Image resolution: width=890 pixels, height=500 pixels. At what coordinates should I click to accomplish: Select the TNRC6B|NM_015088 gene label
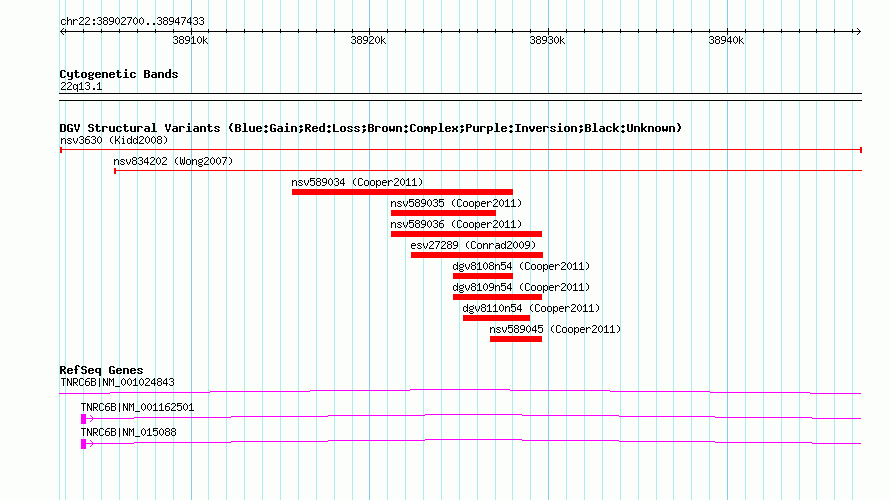pyautogui.click(x=128, y=432)
